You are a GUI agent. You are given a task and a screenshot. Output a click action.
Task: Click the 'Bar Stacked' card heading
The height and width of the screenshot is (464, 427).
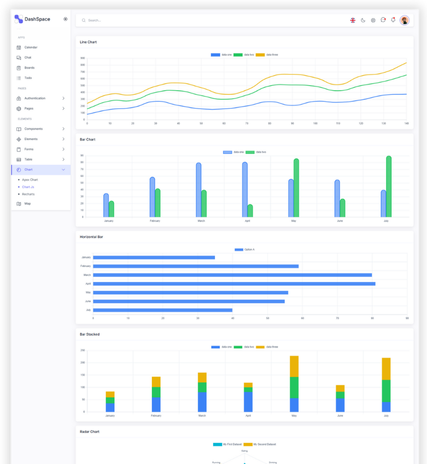[90, 334]
